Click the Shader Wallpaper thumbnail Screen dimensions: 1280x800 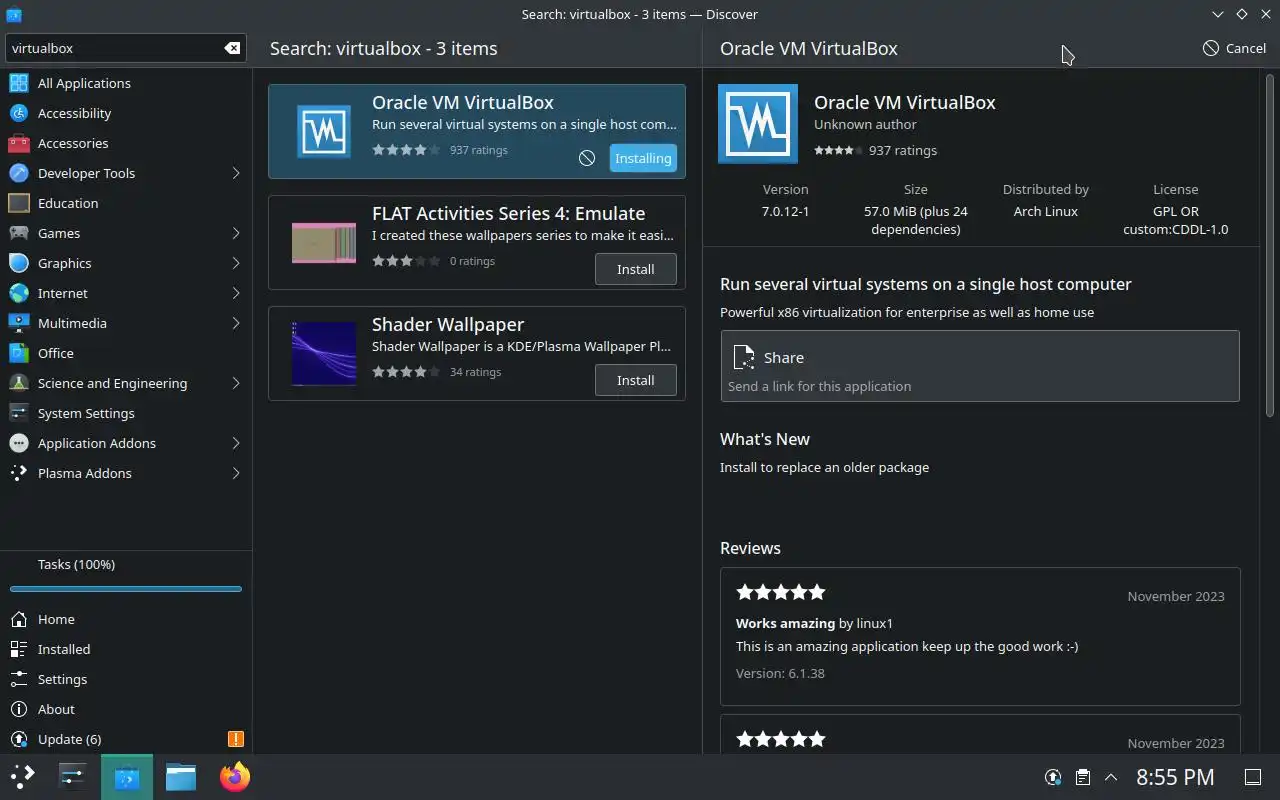click(x=324, y=354)
